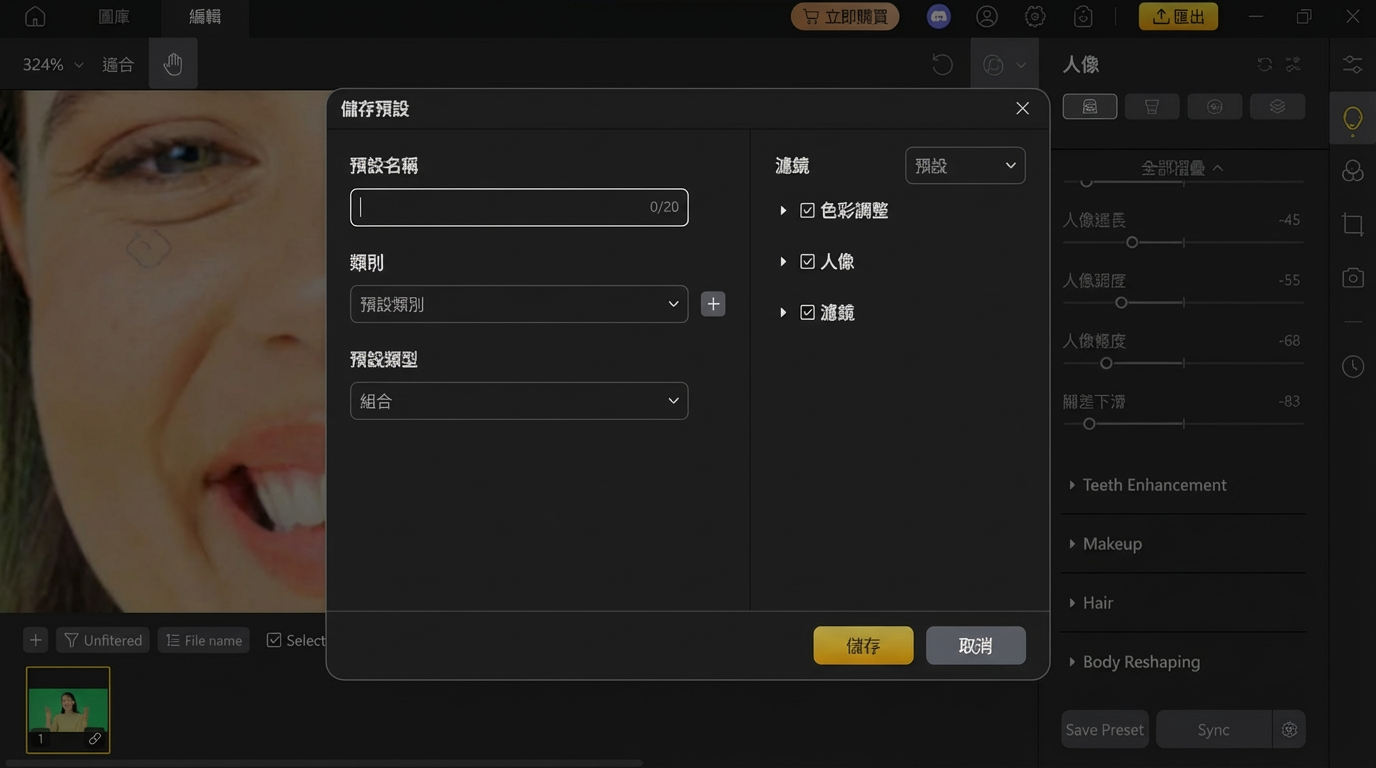The image size is (1376, 768).
Task: Click the yellow 儲存 button
Action: pos(863,646)
